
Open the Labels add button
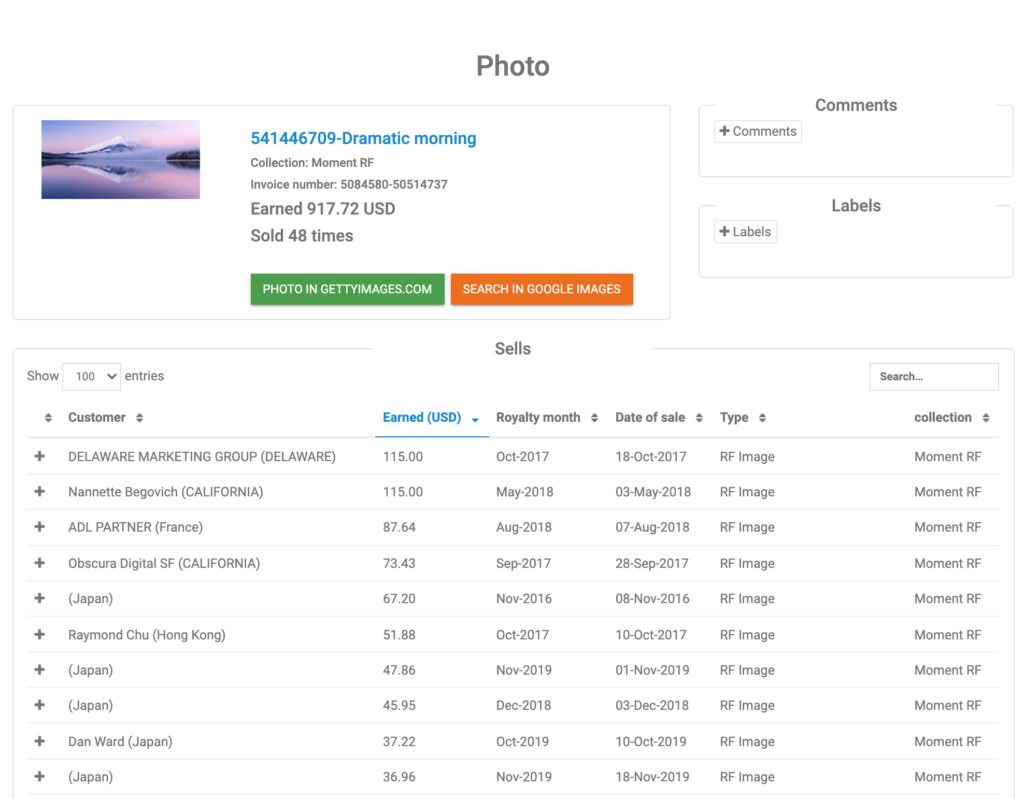coord(745,232)
